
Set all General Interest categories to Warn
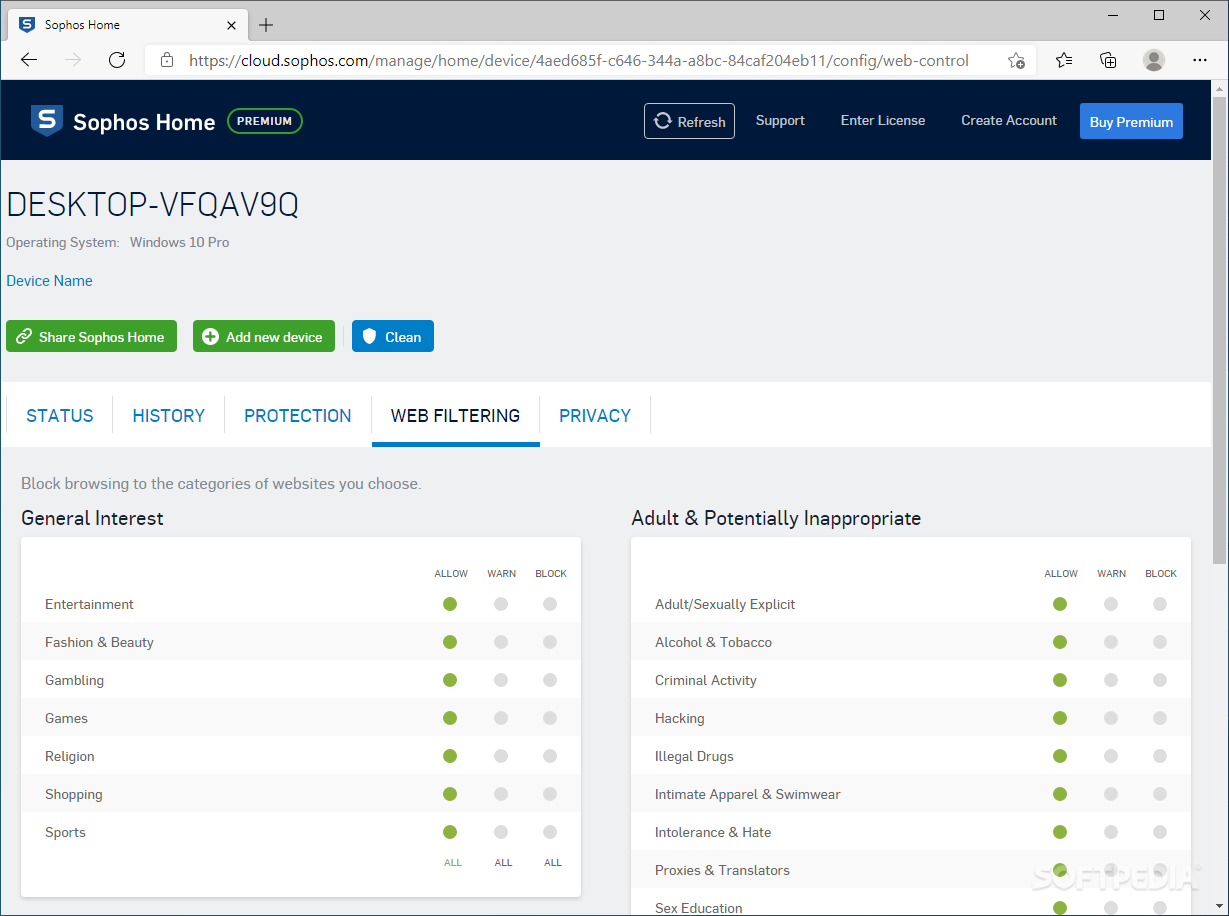tap(503, 862)
